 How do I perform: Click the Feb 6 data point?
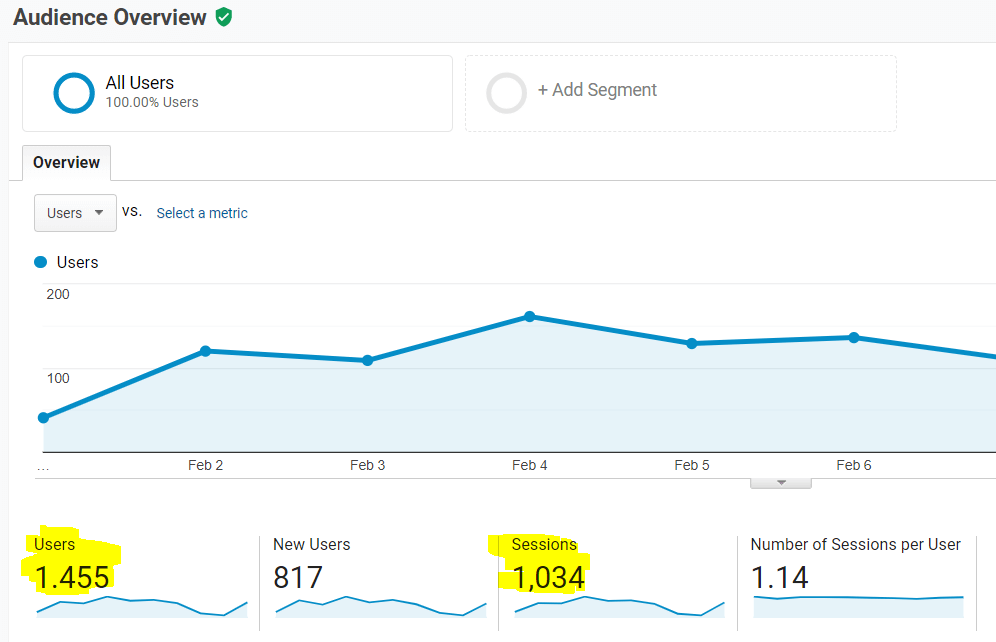point(854,338)
